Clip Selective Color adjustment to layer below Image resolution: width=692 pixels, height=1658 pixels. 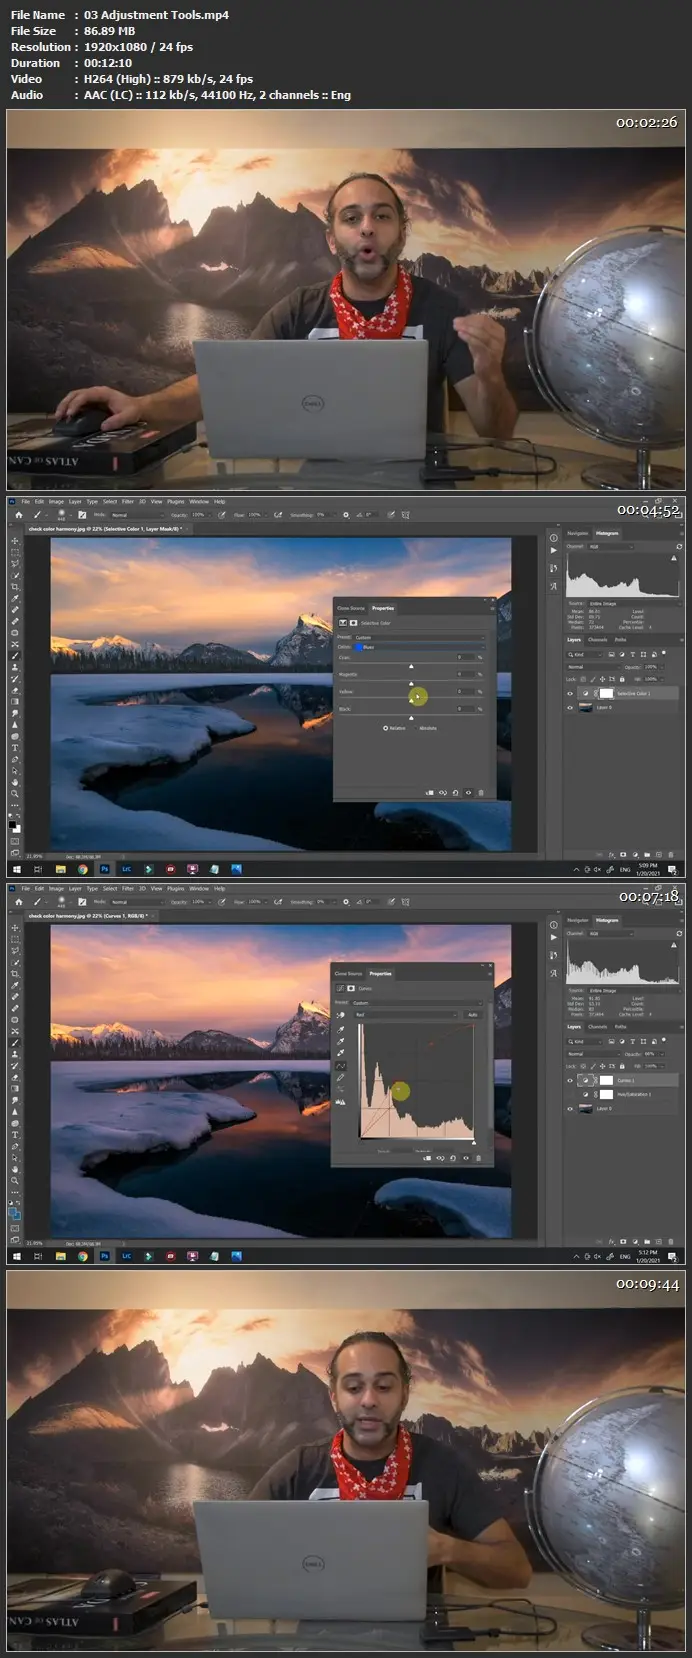(x=429, y=792)
